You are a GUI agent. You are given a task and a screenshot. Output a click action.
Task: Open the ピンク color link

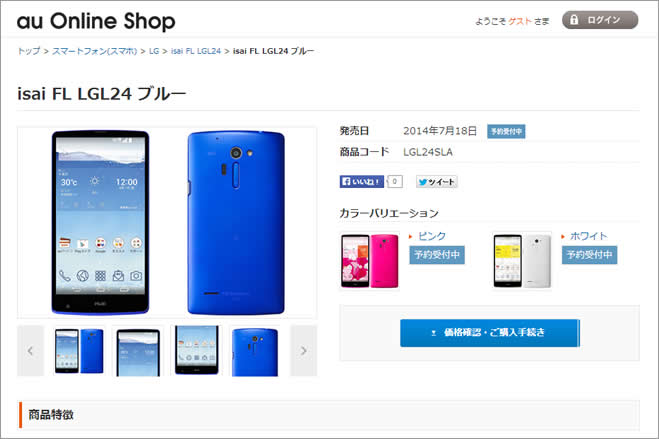(x=432, y=236)
